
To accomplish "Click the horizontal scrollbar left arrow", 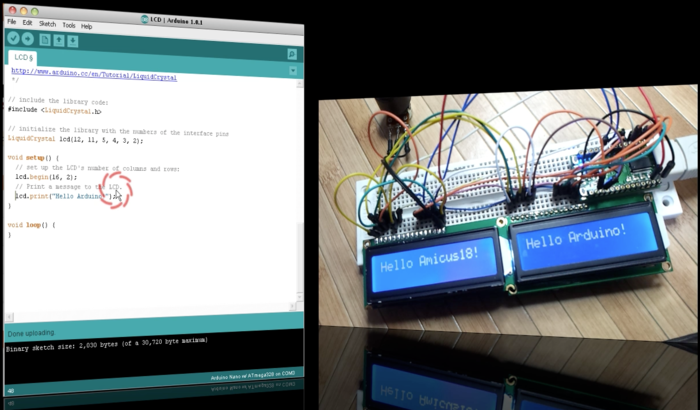I will [x=9, y=317].
